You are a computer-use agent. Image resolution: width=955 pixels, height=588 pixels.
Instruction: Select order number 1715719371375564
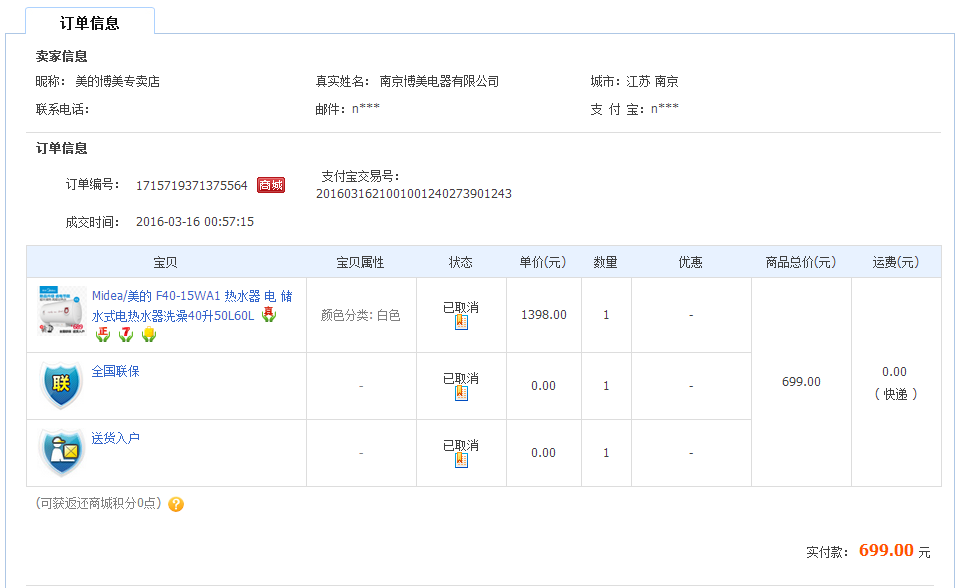pyautogui.click(x=191, y=185)
